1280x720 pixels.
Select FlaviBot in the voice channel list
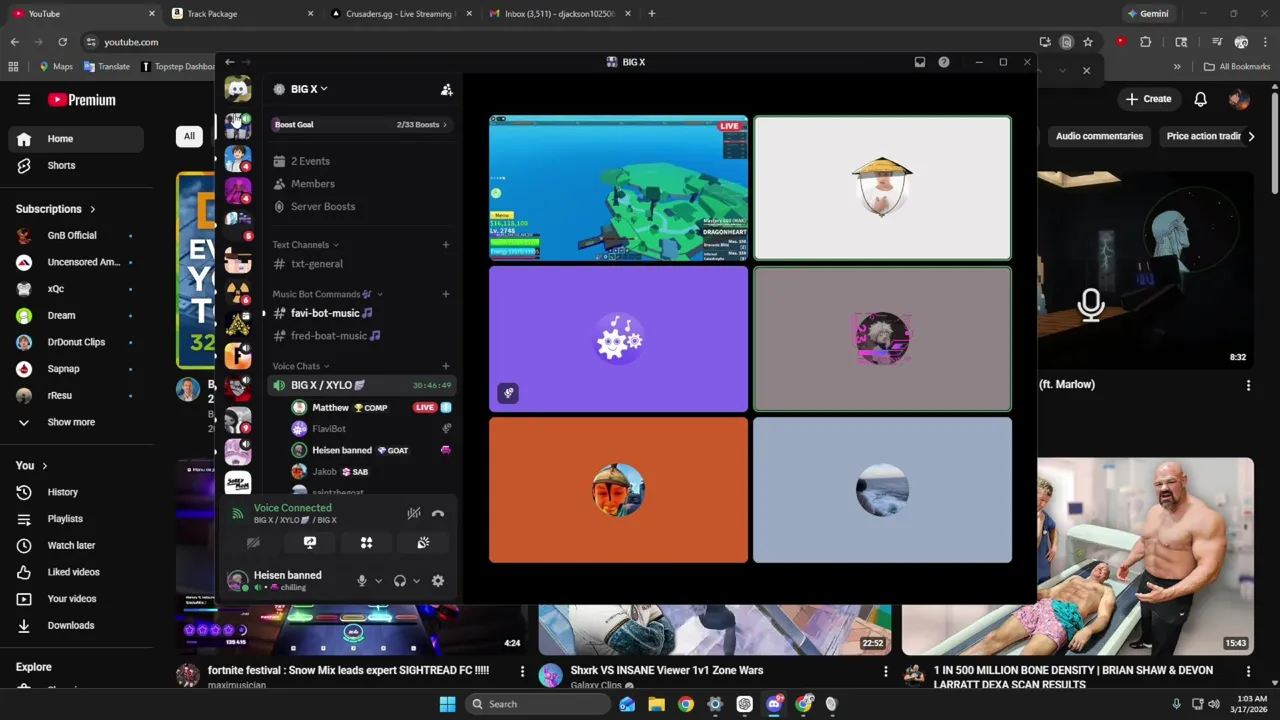[370, 429]
